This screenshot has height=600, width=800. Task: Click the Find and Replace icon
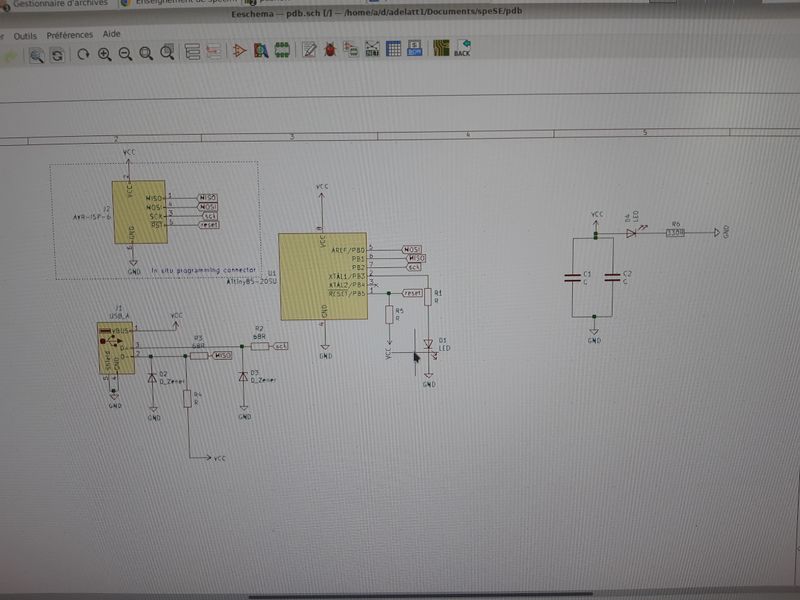[58, 54]
